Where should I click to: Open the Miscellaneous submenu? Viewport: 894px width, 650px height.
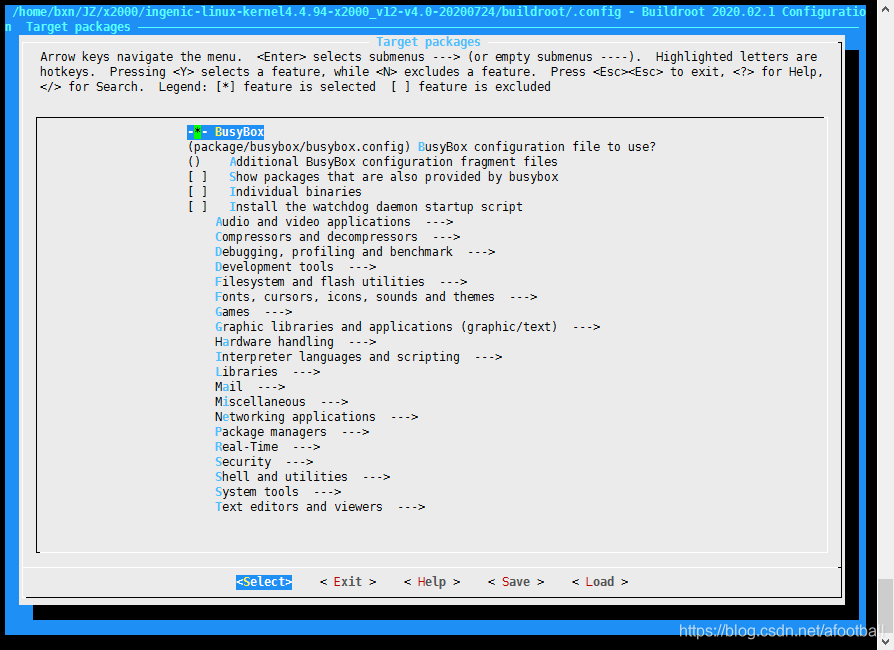click(282, 402)
